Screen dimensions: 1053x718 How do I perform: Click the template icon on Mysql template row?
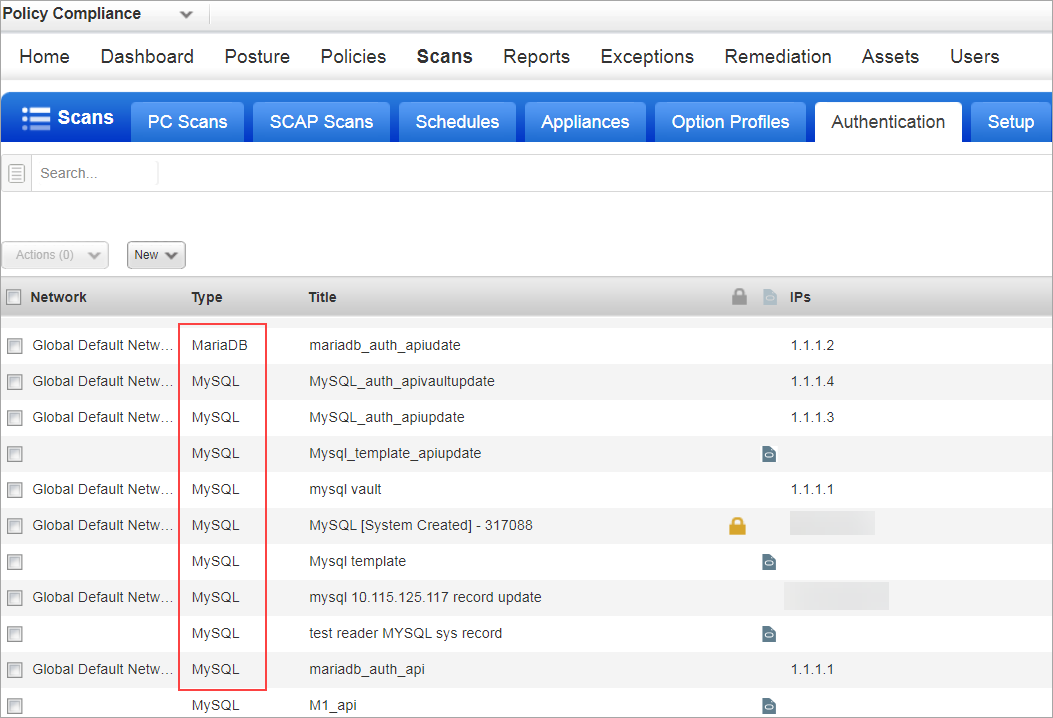pyautogui.click(x=769, y=561)
